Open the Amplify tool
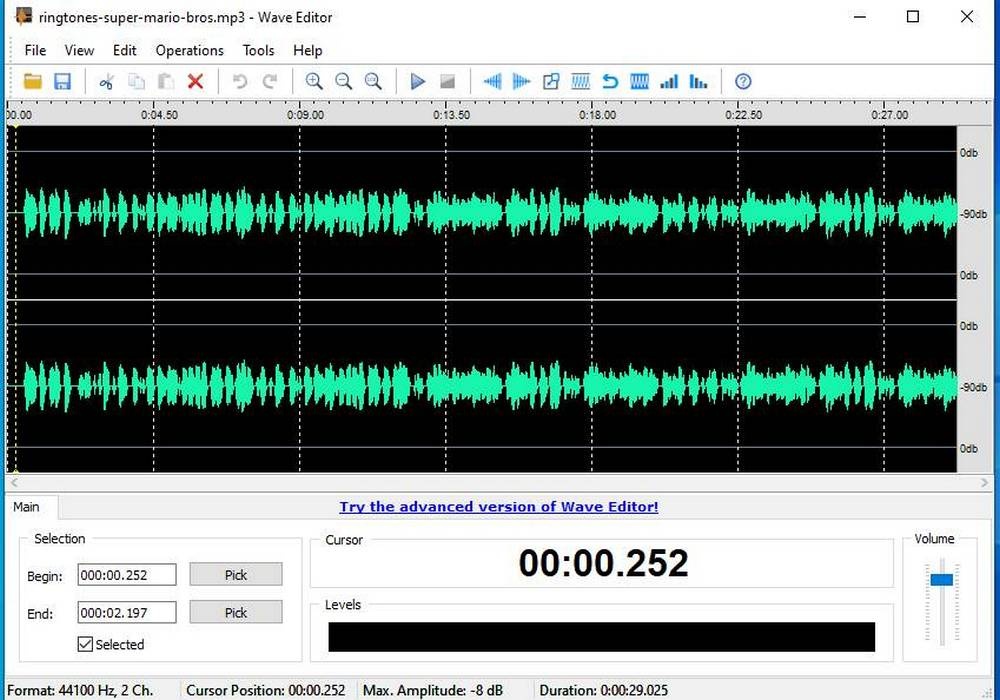This screenshot has height=700, width=1000. (x=668, y=81)
